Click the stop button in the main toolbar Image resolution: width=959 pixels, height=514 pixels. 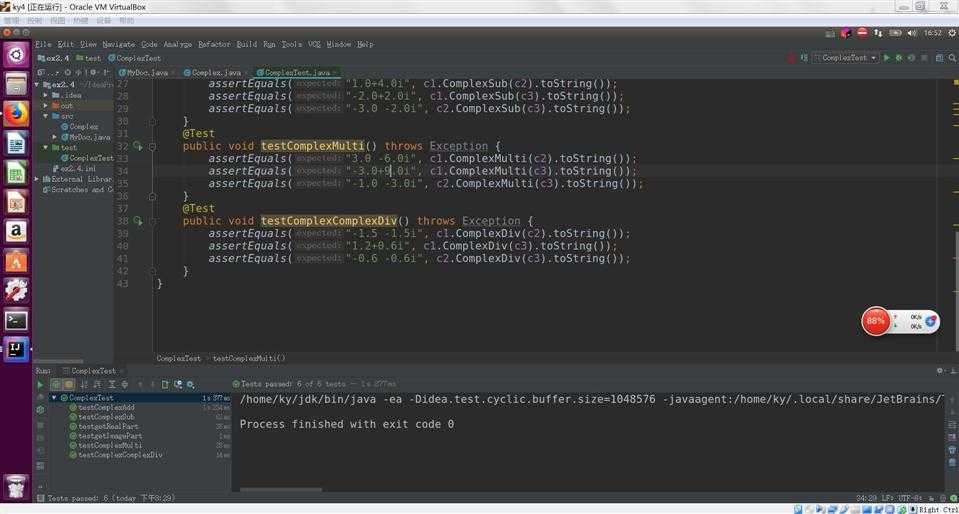924,58
